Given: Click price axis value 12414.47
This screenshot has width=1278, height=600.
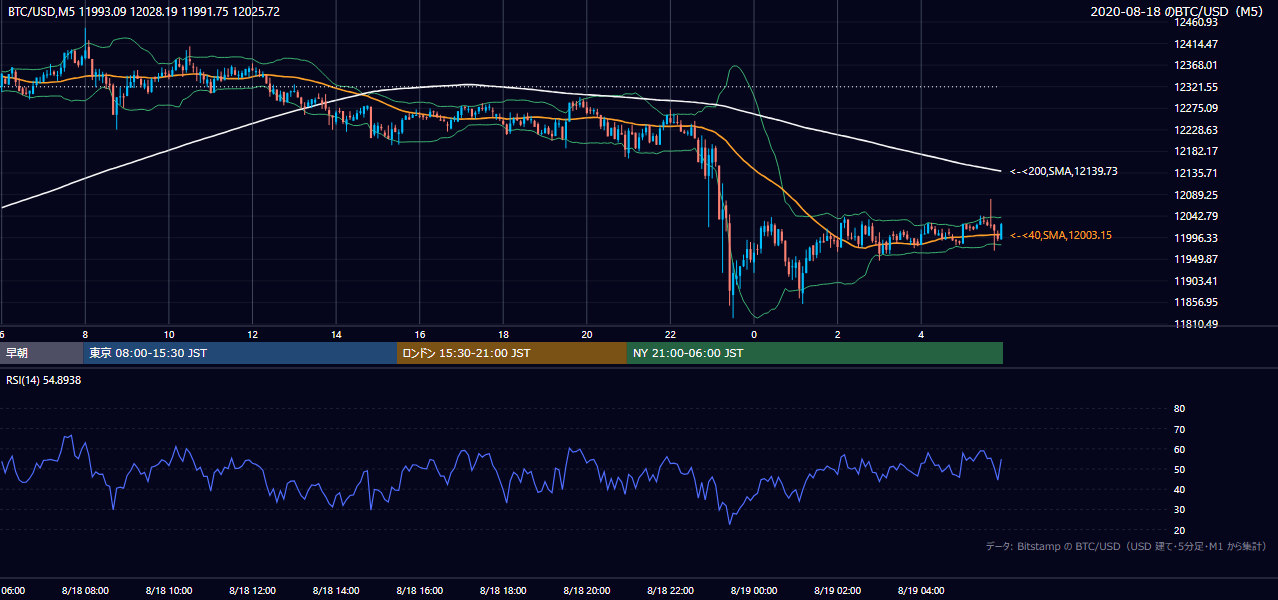Looking at the screenshot, I should coord(1197,44).
